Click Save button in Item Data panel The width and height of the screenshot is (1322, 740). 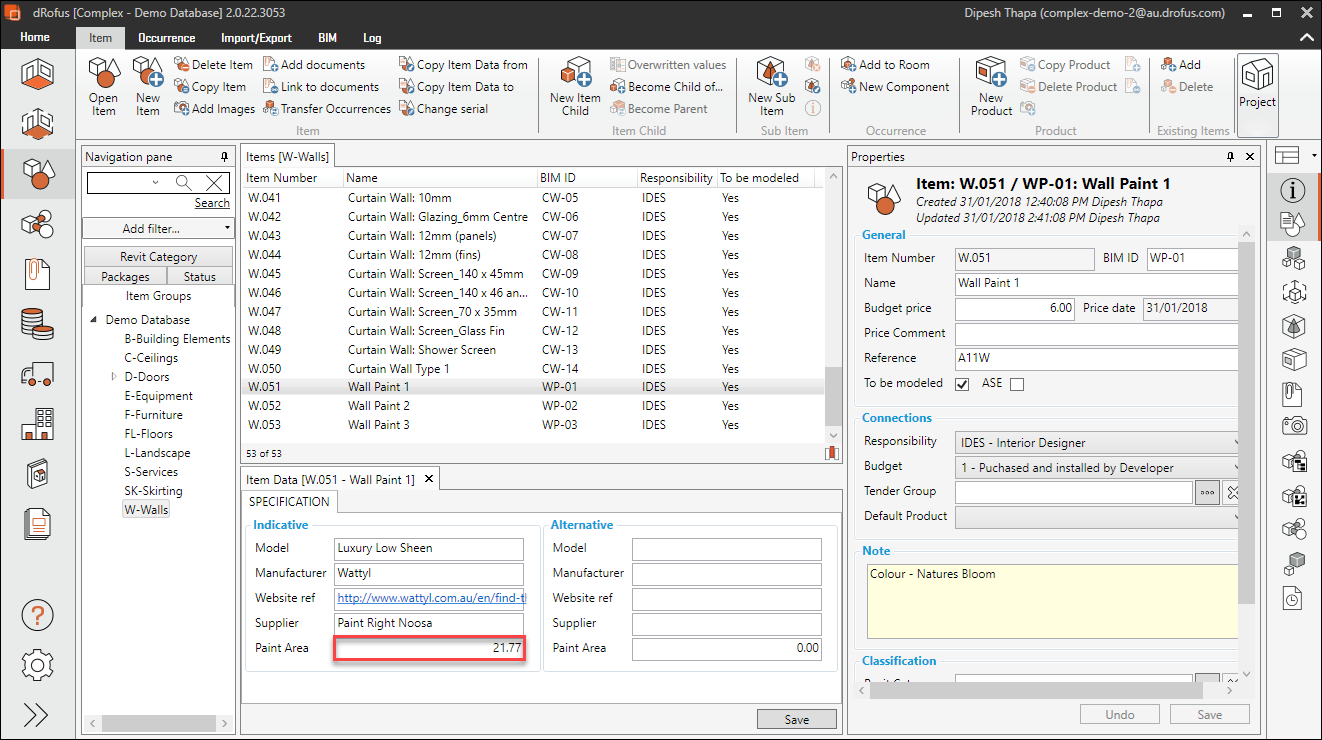[796, 719]
